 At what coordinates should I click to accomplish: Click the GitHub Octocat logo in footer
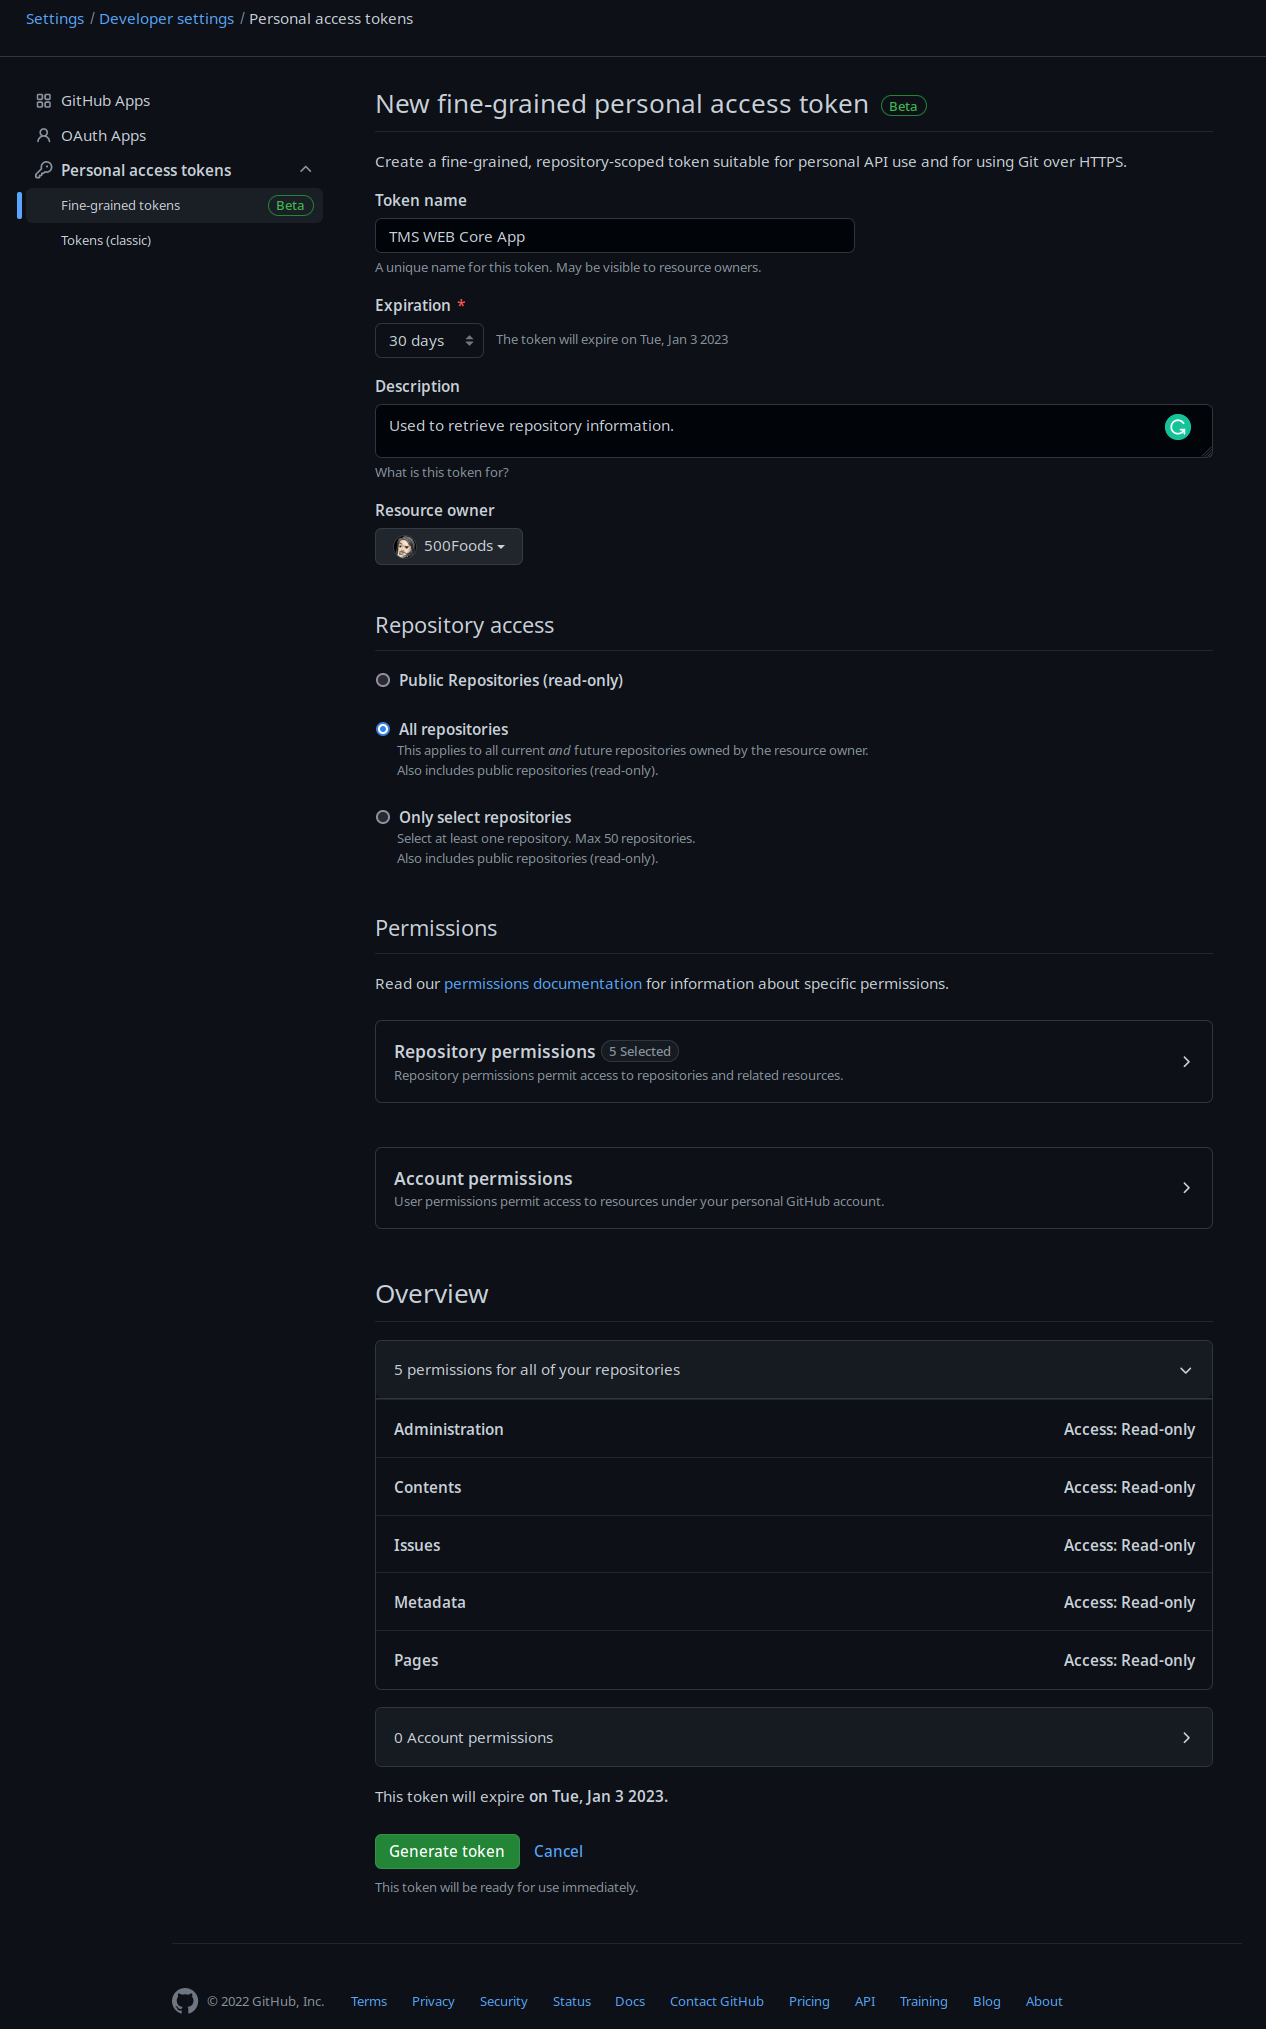click(x=185, y=2001)
